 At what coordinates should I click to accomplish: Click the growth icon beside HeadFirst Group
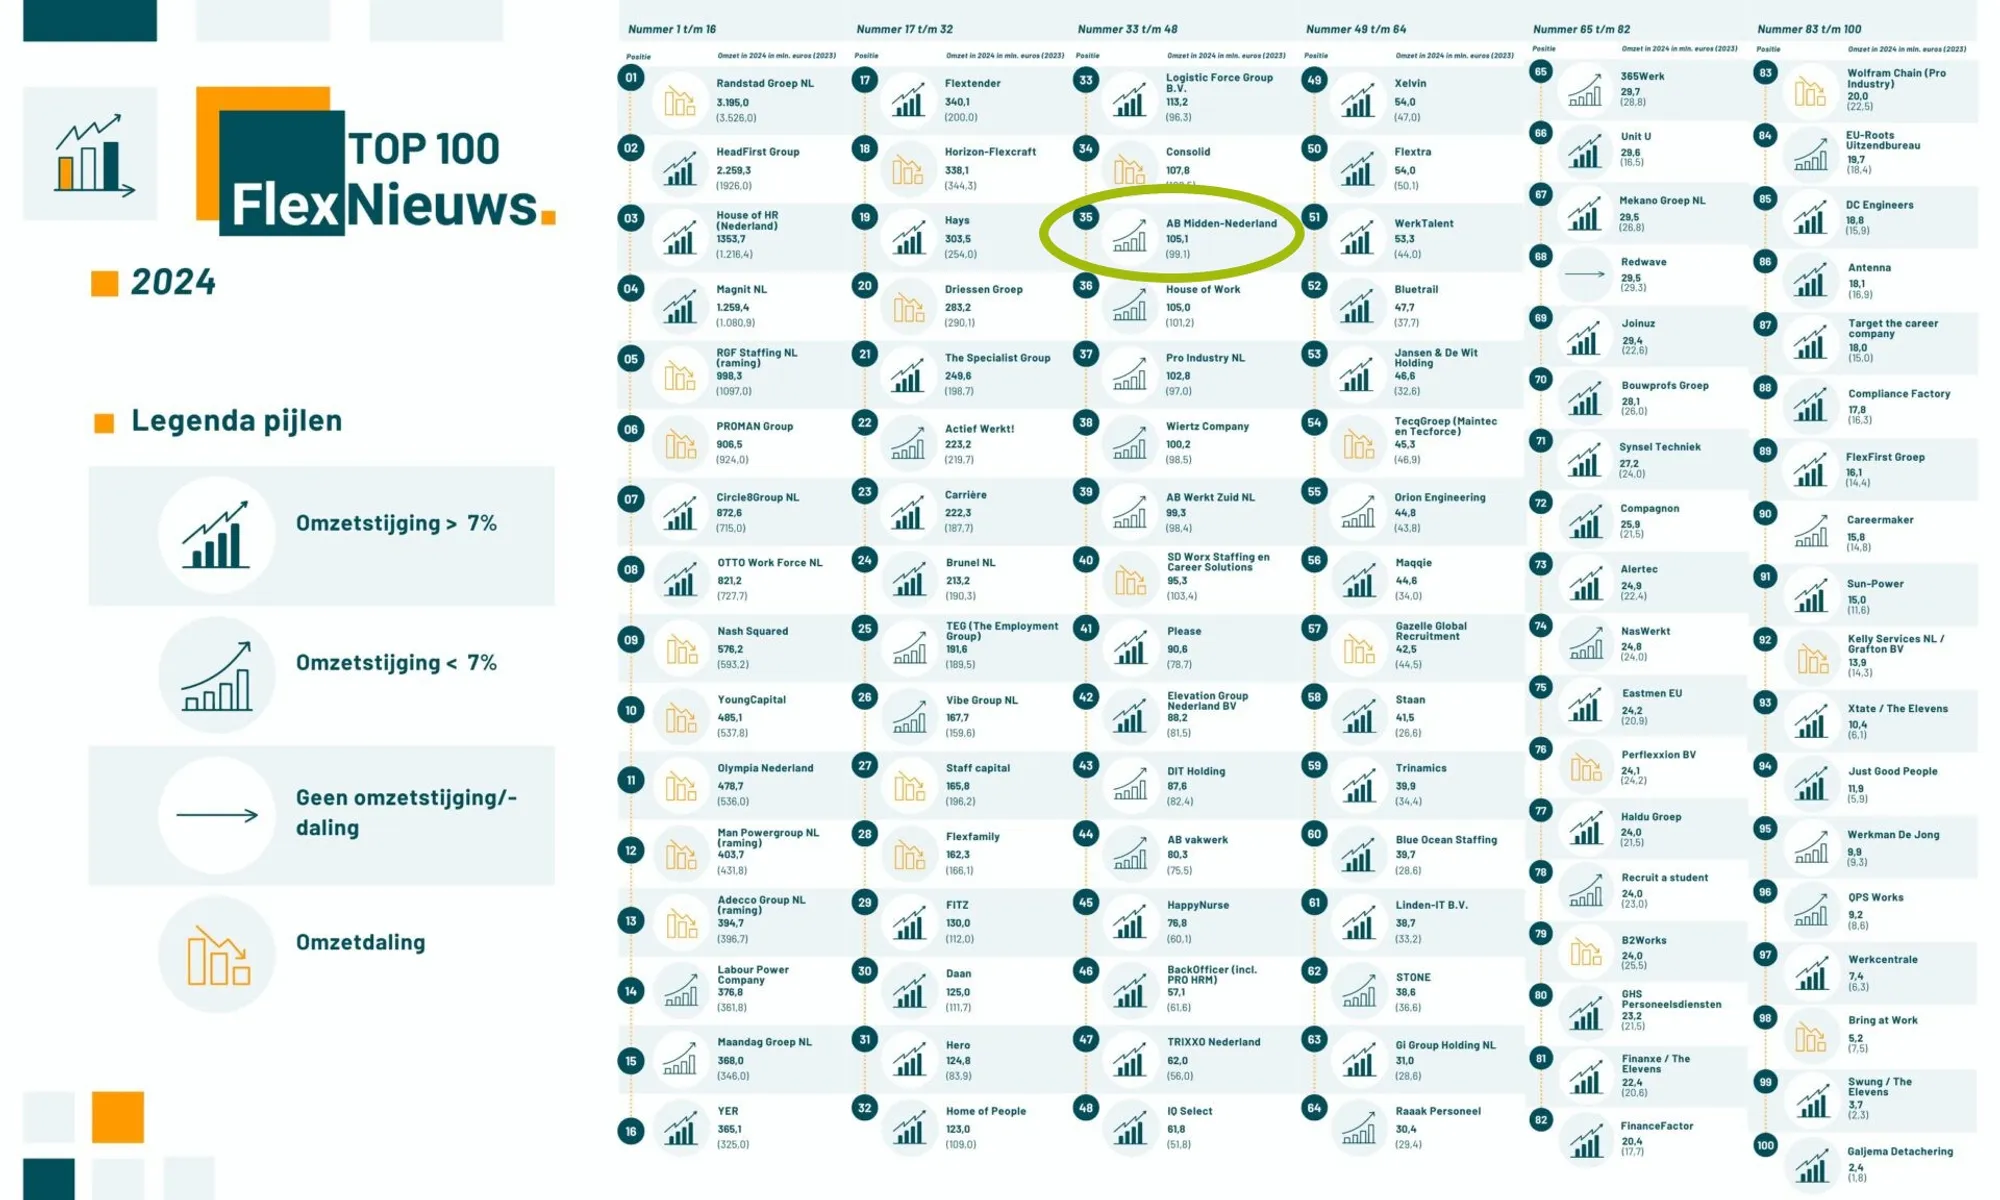pyautogui.click(x=680, y=169)
